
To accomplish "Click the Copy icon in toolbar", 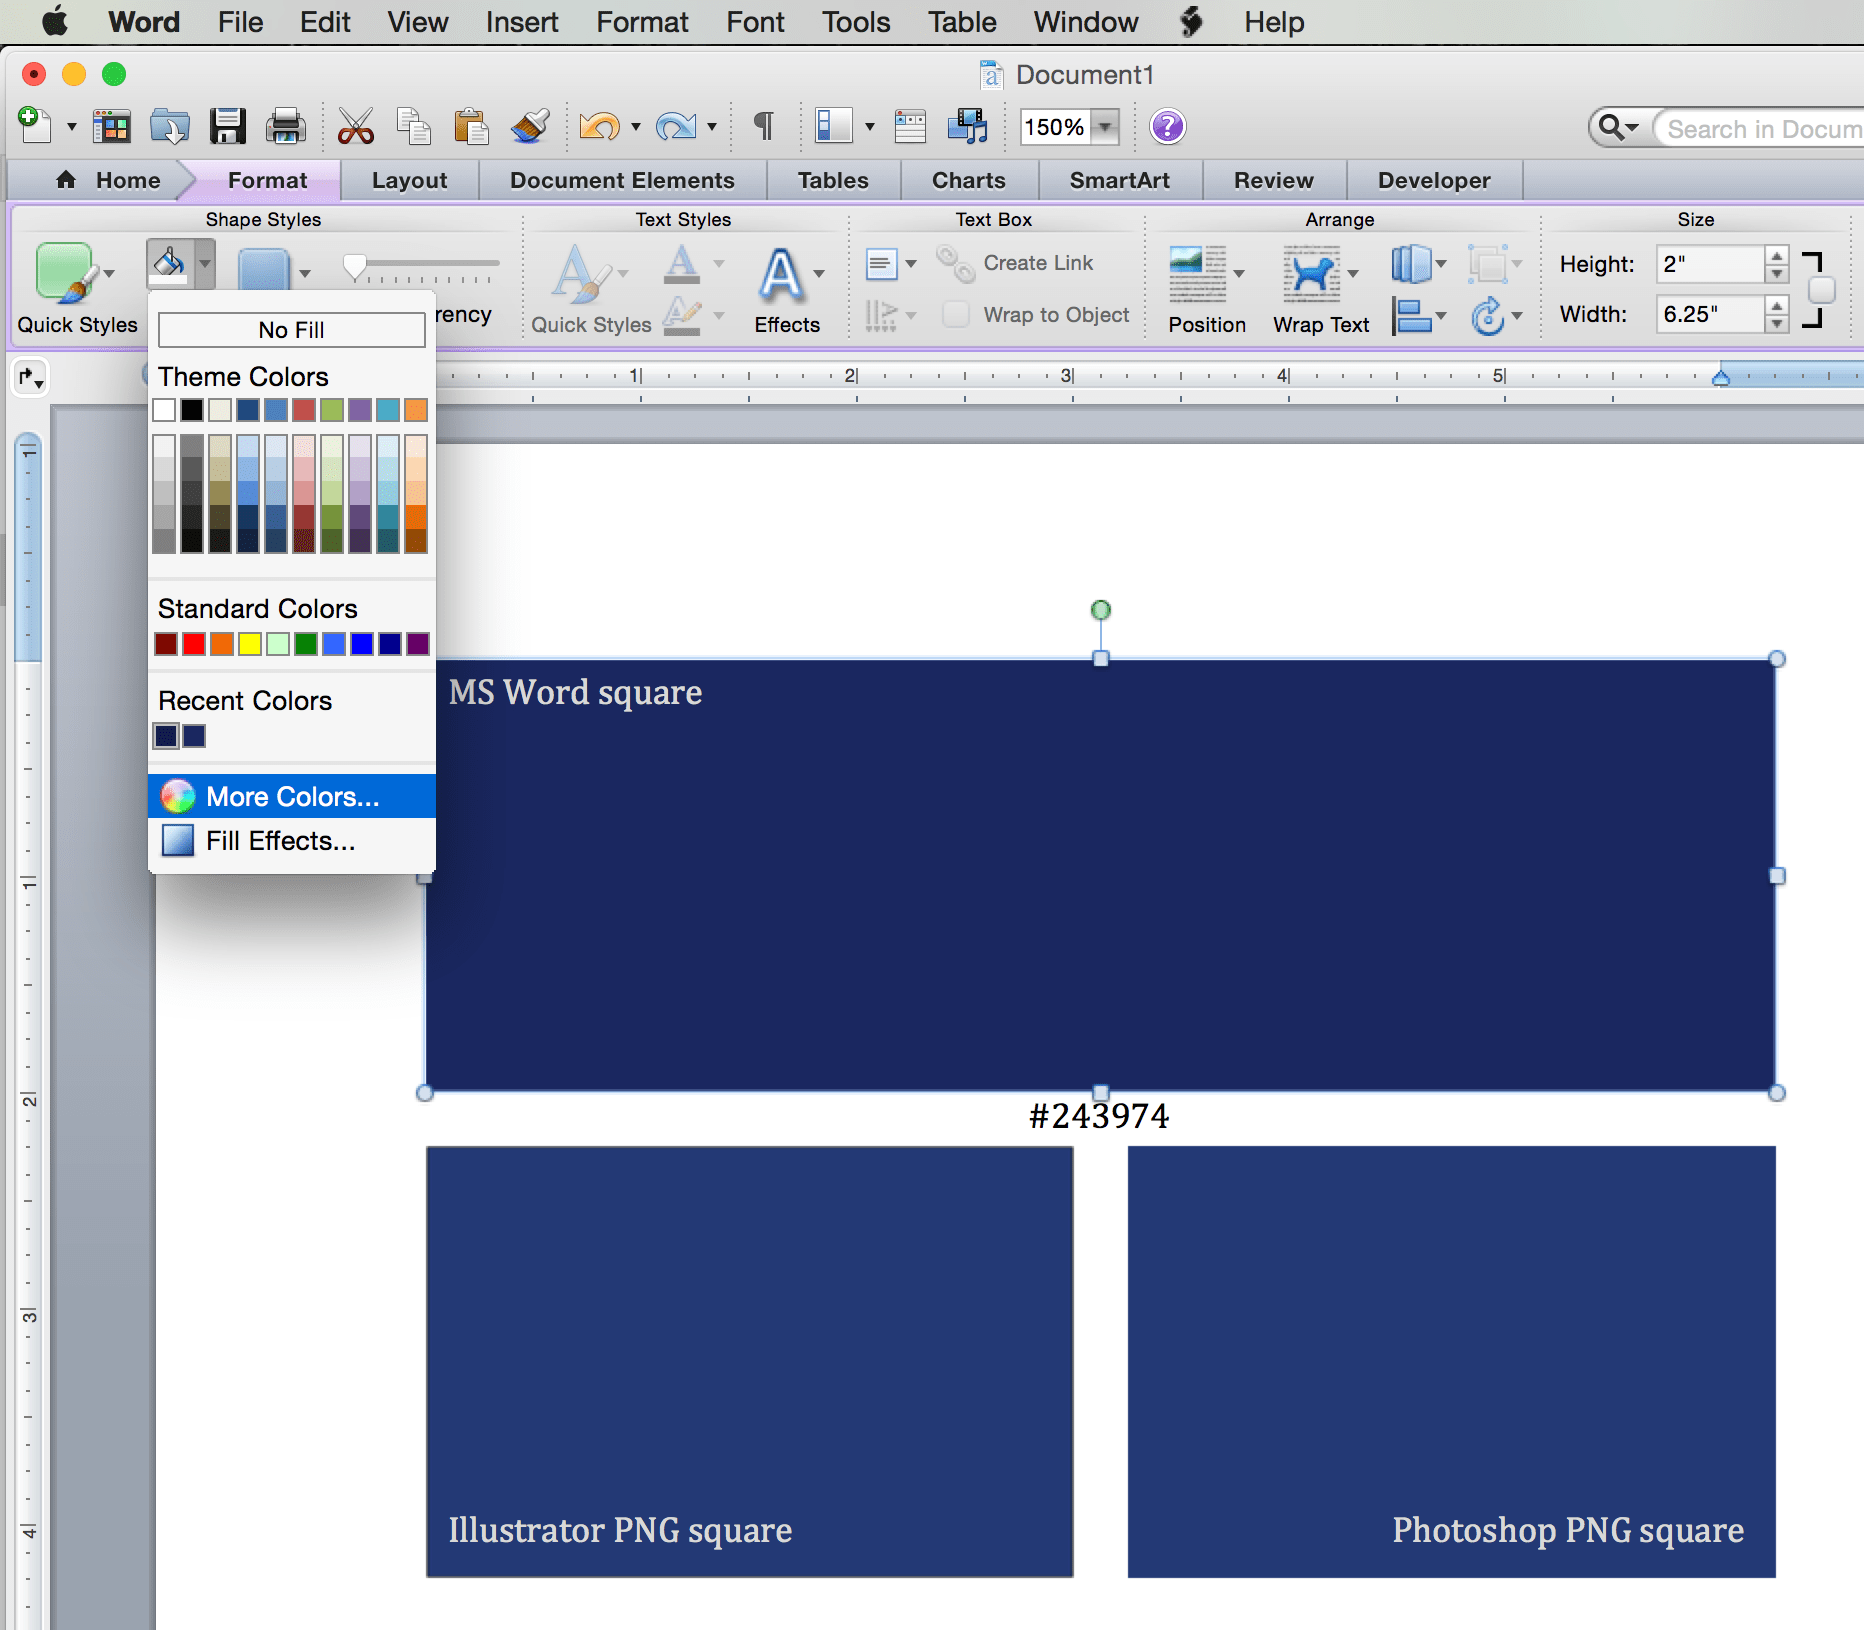I will 413,126.
